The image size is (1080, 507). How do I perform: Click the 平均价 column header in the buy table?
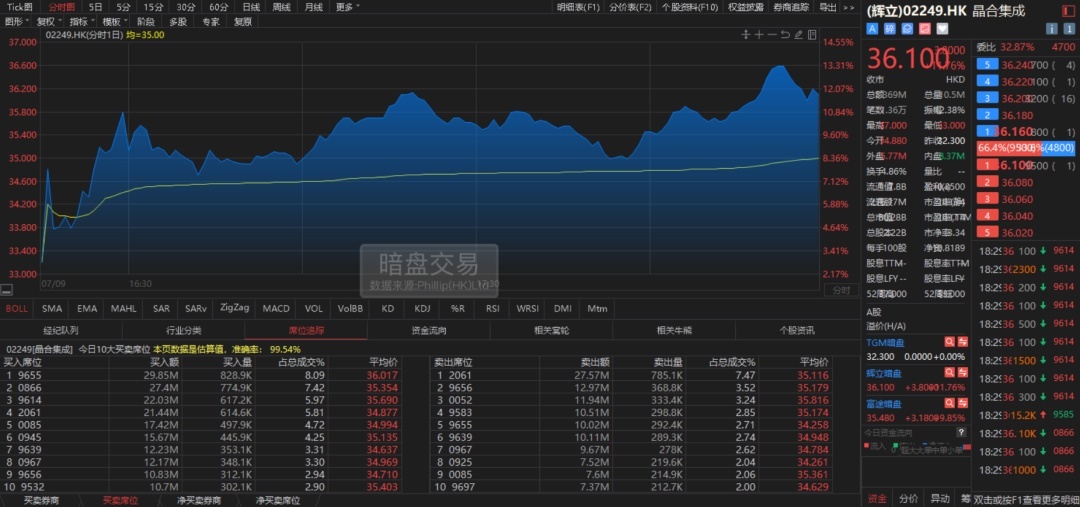(x=383, y=362)
